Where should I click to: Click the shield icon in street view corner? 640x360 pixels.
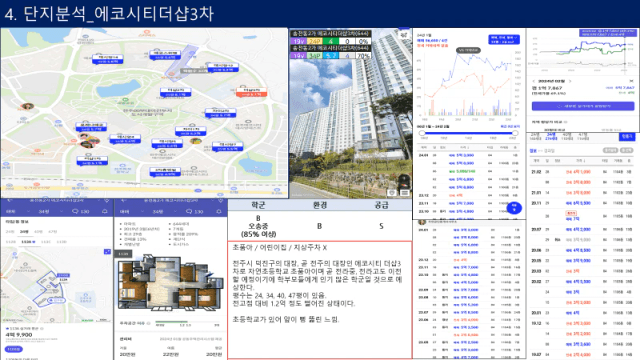point(393,193)
